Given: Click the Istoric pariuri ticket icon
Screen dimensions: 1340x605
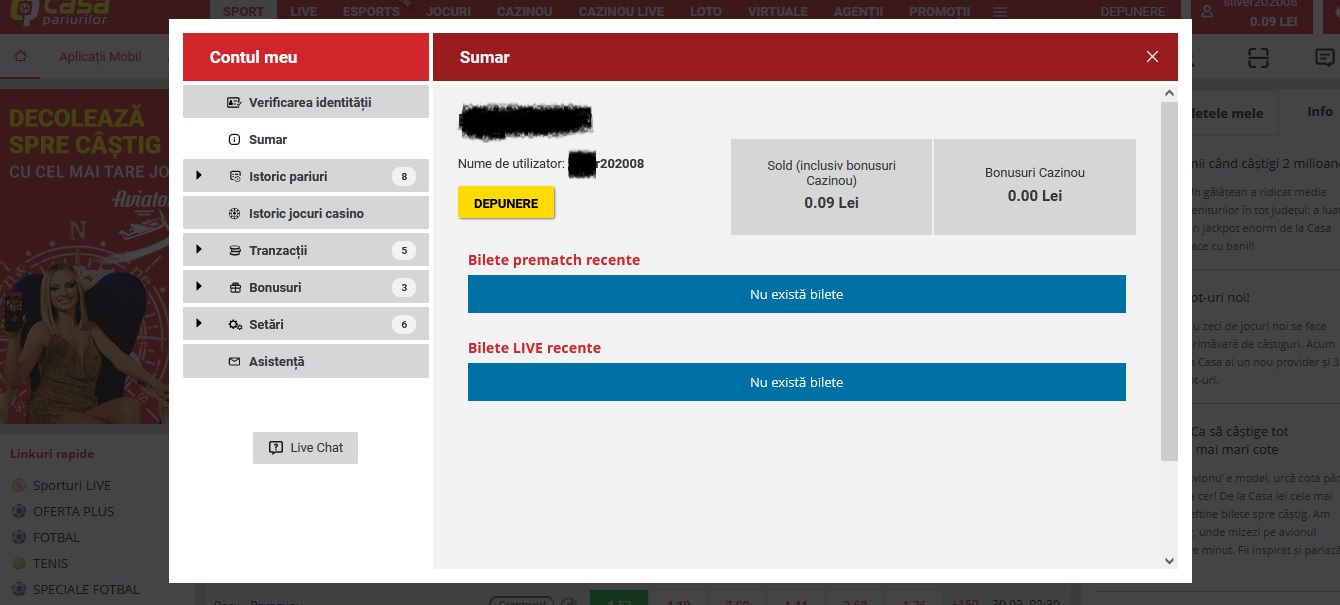Looking at the screenshot, I should pyautogui.click(x=235, y=177).
